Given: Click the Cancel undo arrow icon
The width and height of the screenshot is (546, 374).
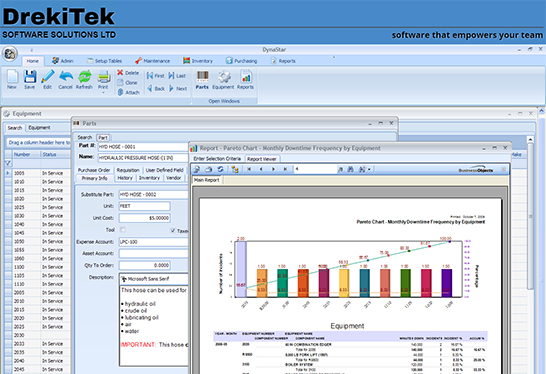Looking at the screenshot, I should tap(66, 76).
